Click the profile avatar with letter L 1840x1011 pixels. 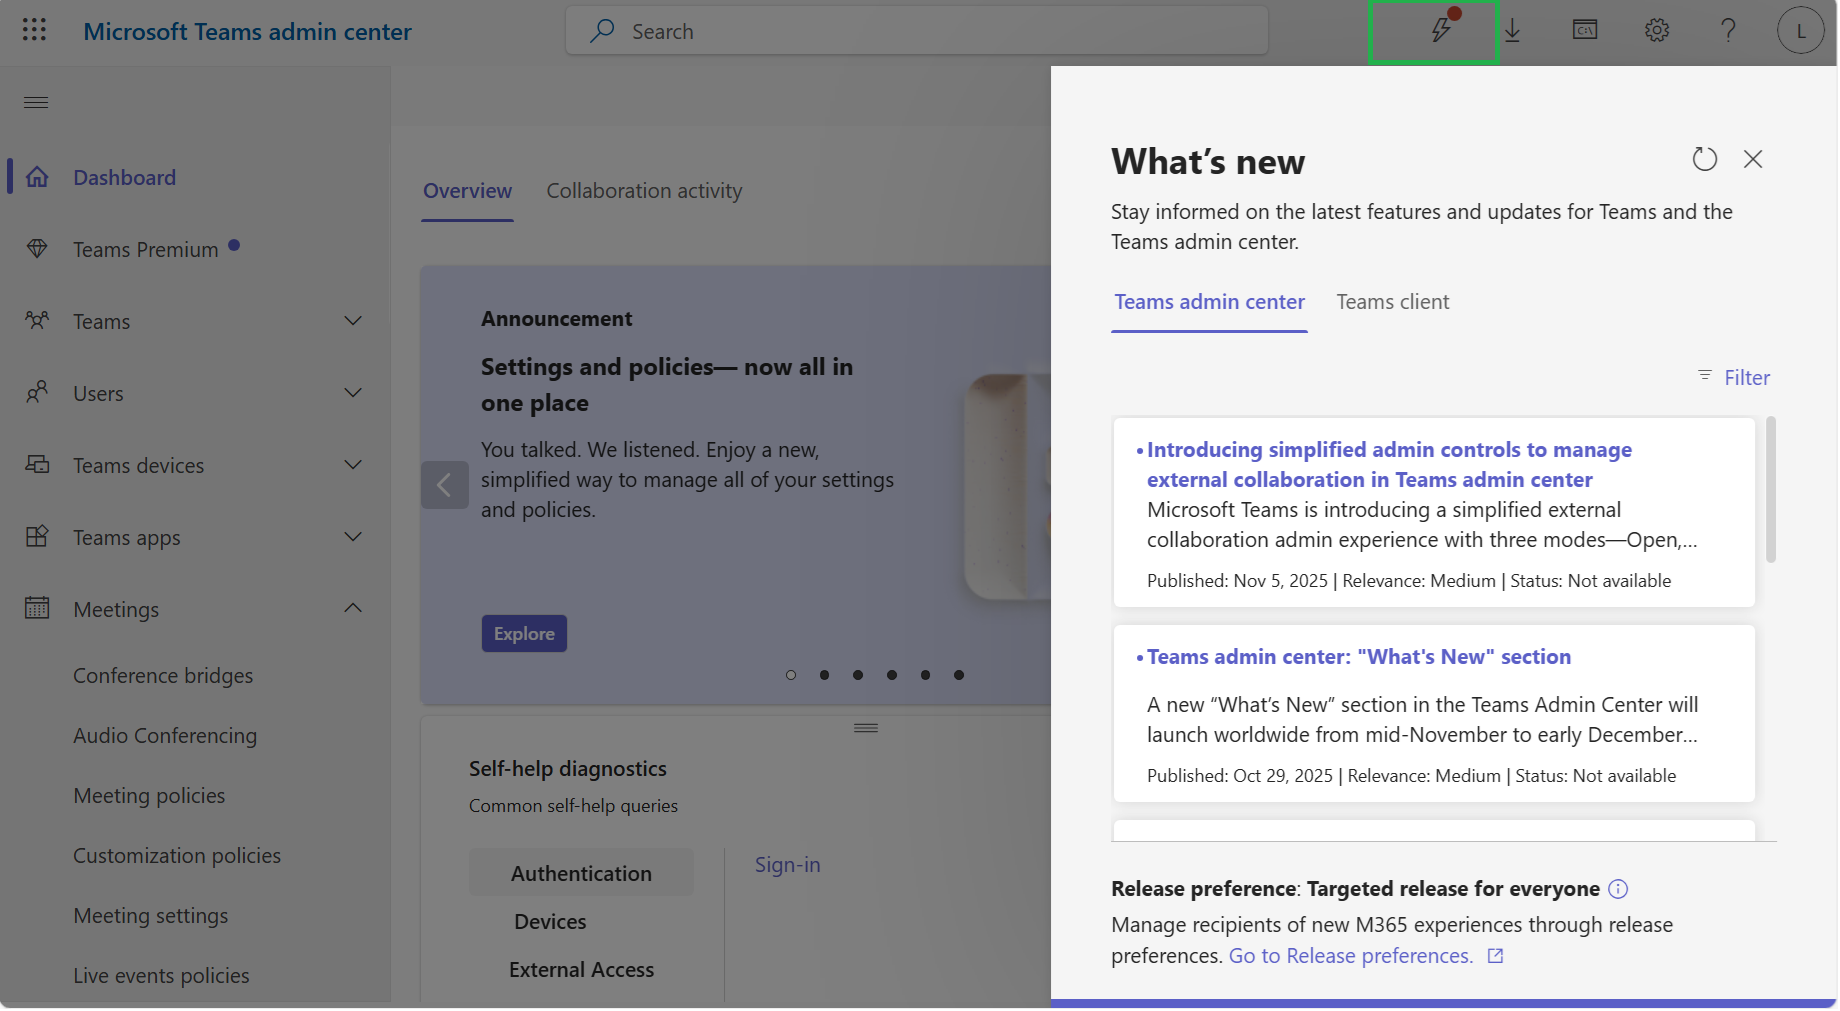[1800, 30]
